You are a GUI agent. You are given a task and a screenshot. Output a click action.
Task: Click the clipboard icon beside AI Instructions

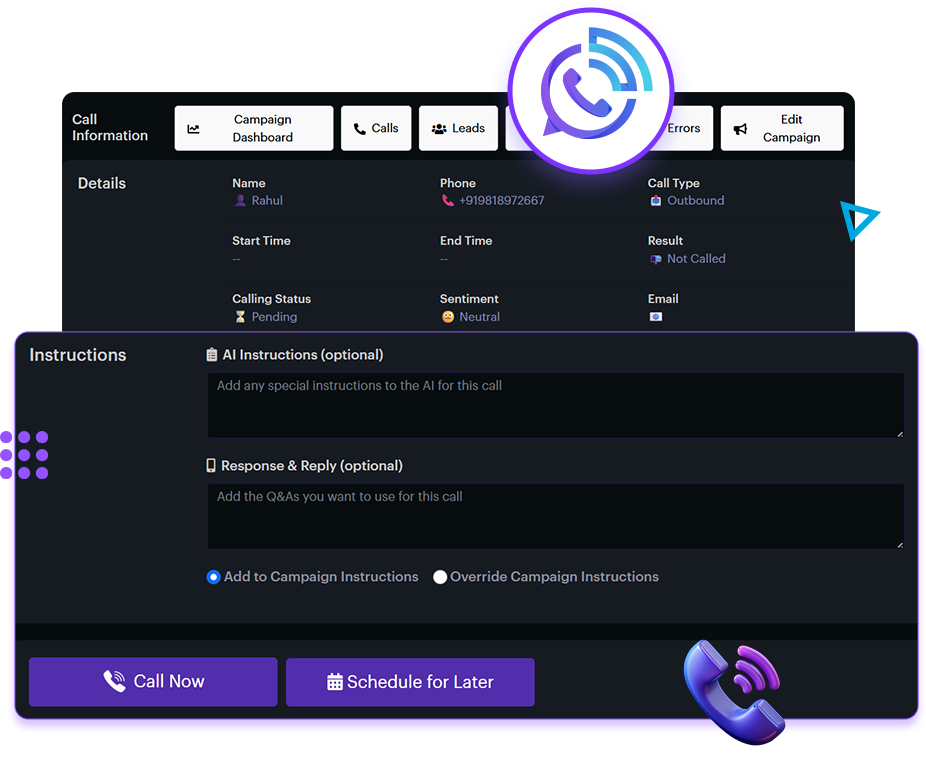[x=212, y=355]
